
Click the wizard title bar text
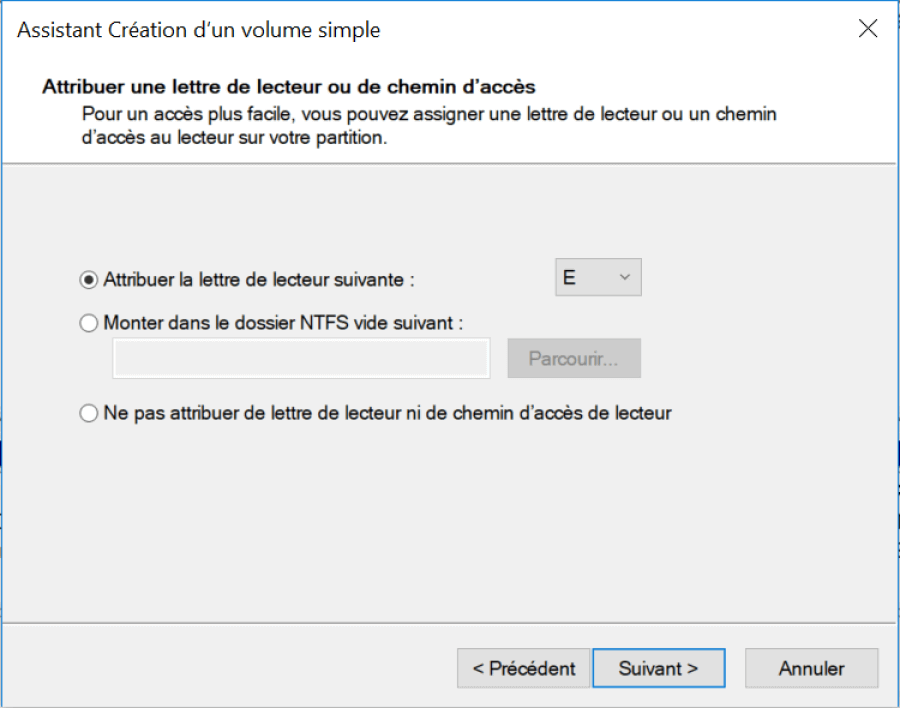[x=197, y=29]
